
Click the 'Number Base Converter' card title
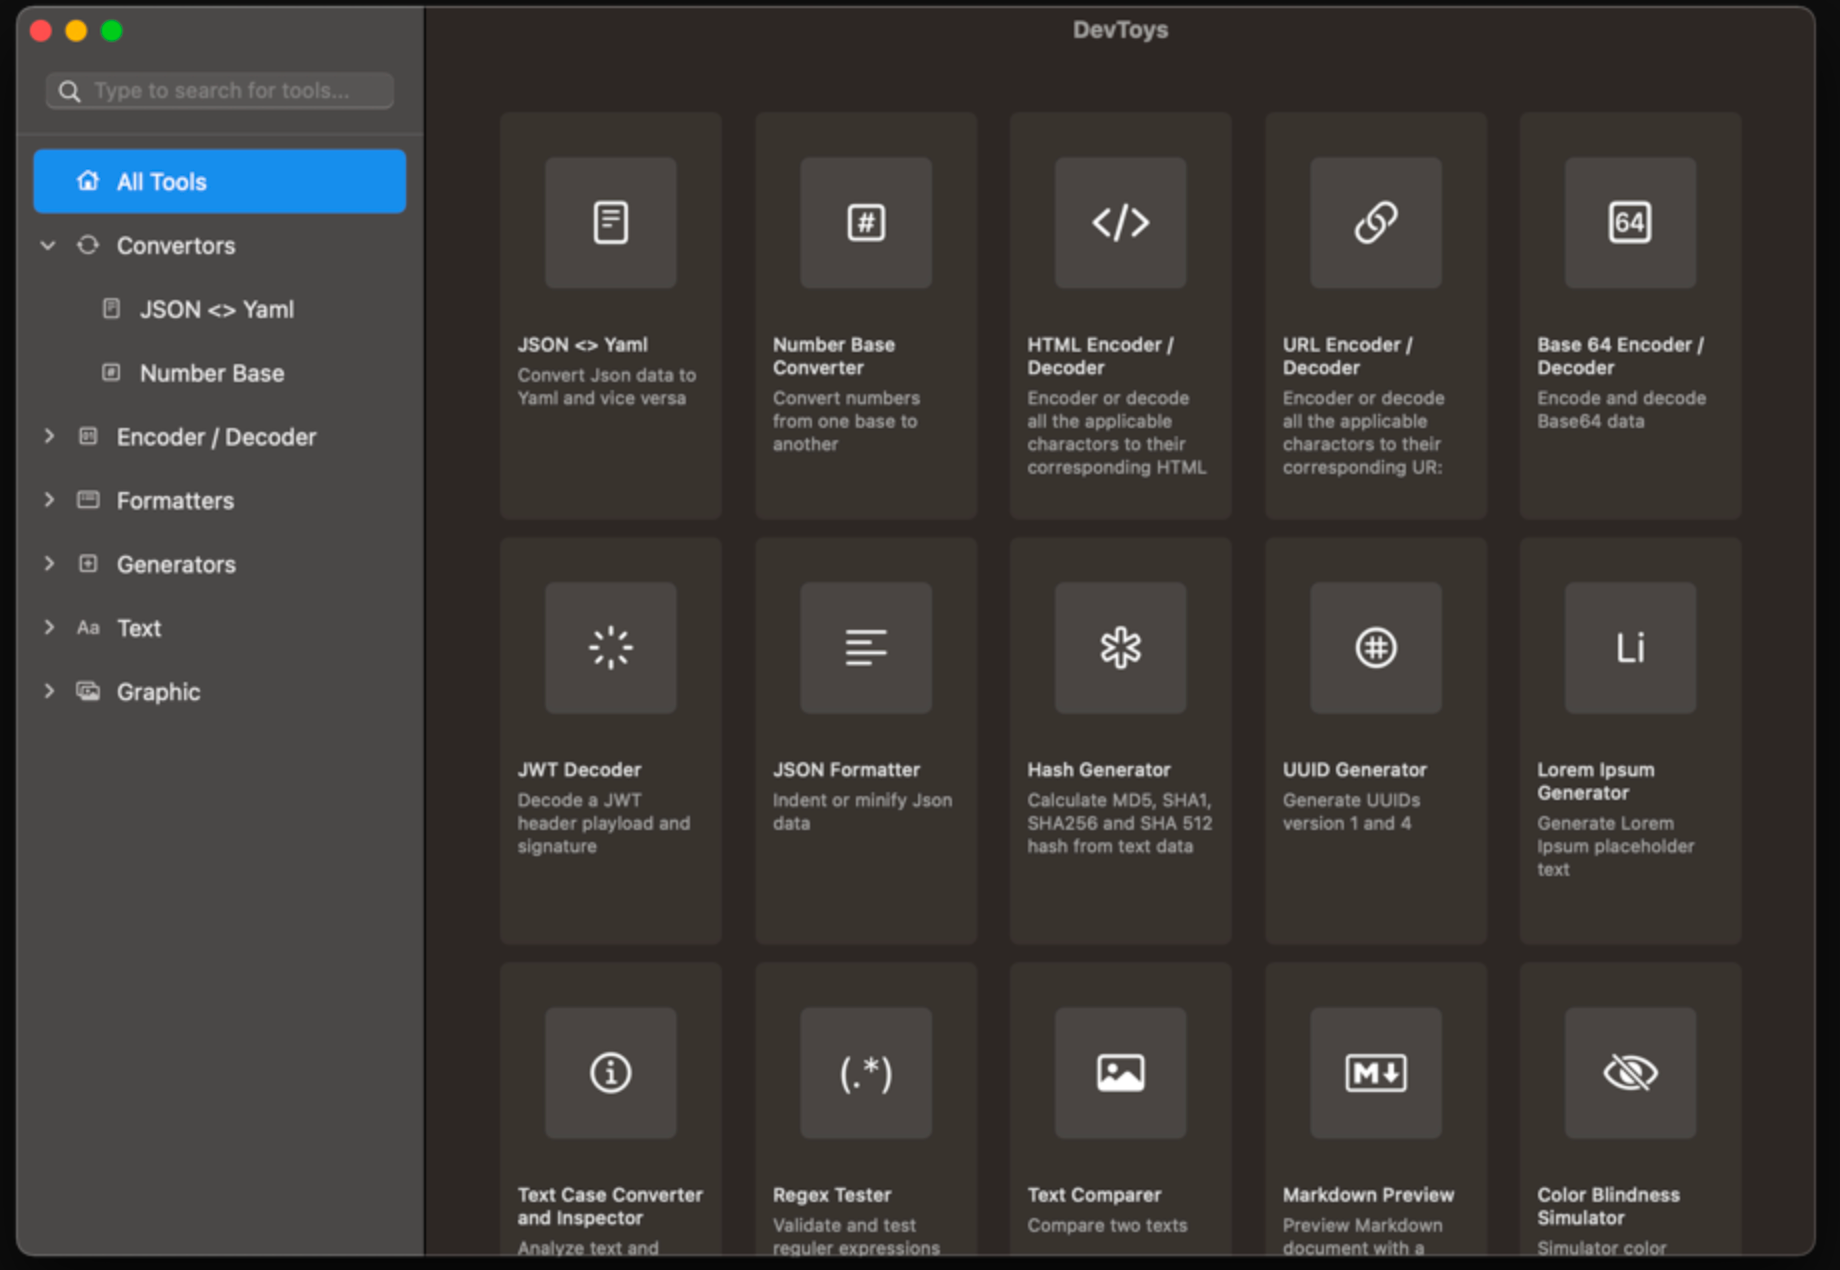click(834, 356)
